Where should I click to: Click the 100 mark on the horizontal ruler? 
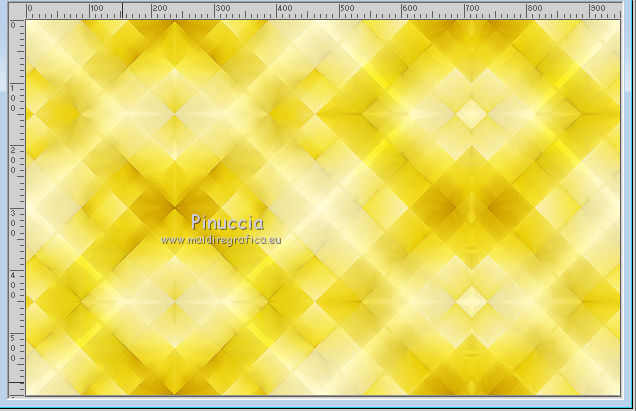click(x=97, y=8)
